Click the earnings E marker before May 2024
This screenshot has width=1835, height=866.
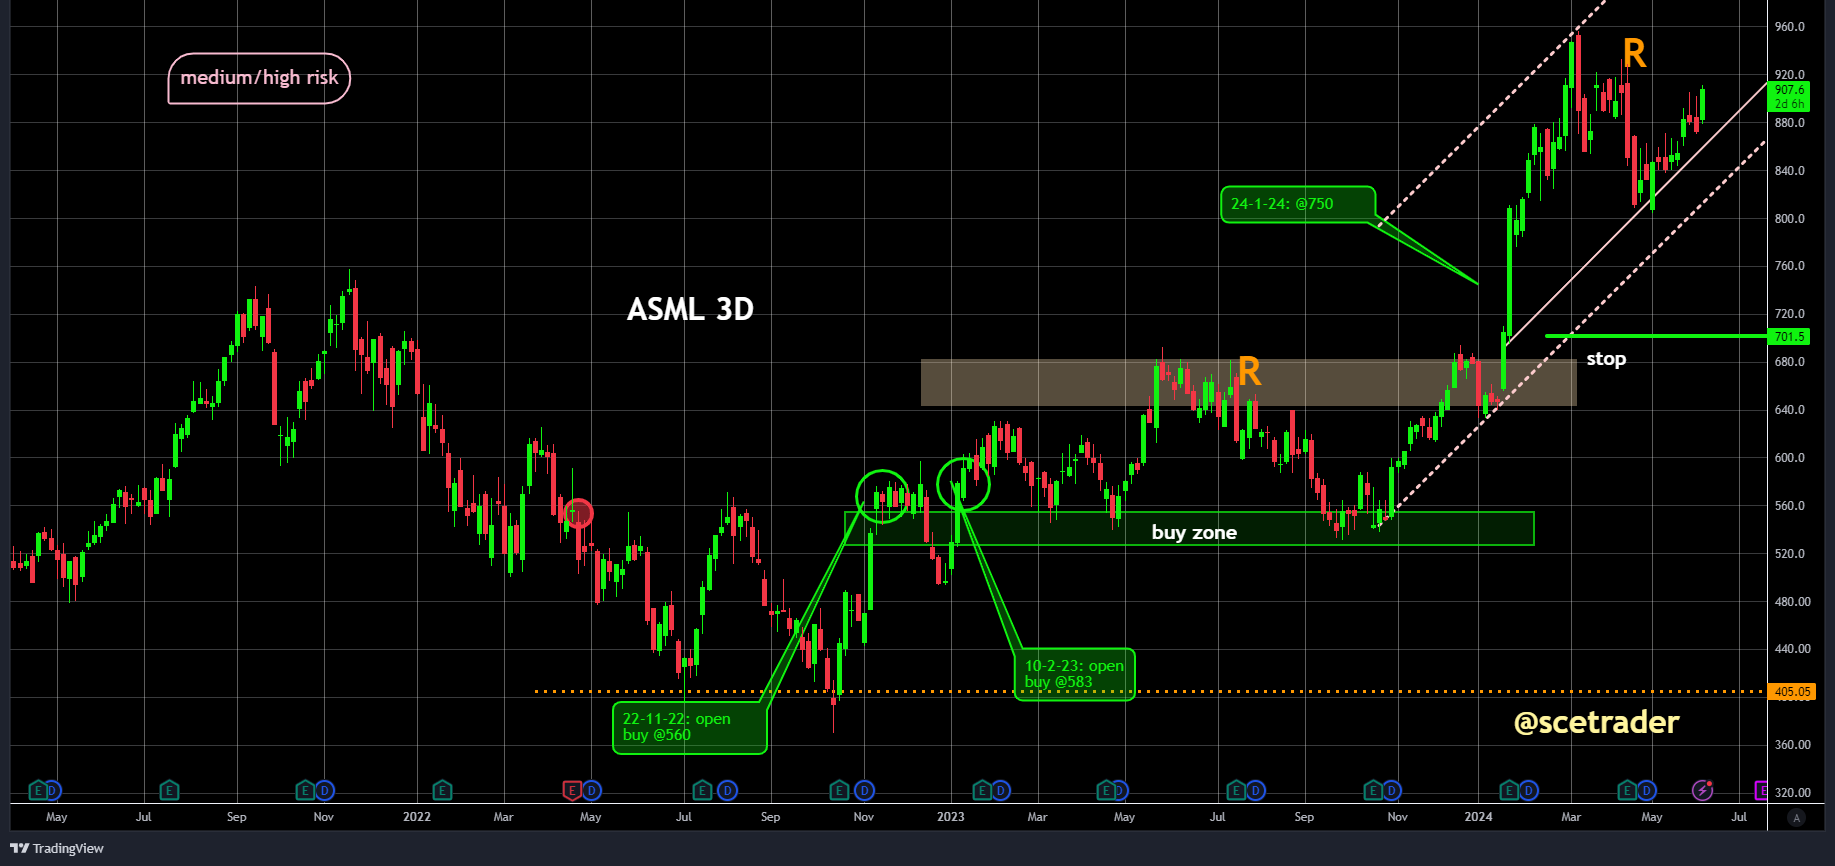coord(1627,791)
